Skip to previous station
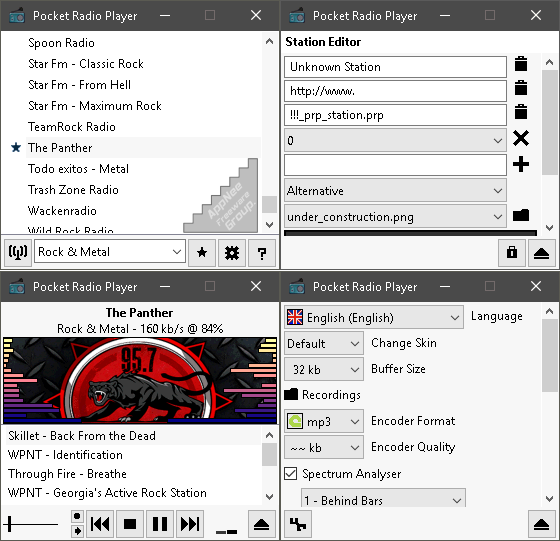The image size is (560, 541). point(100,524)
